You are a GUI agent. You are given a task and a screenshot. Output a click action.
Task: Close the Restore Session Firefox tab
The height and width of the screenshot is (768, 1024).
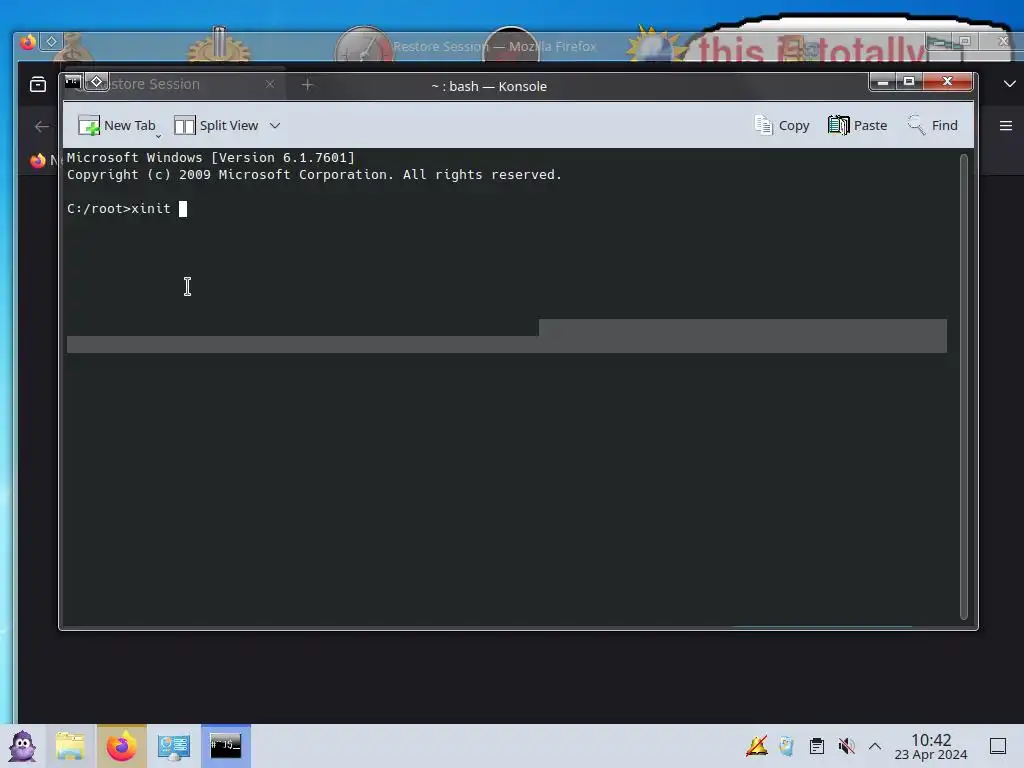pyautogui.click(x=270, y=84)
